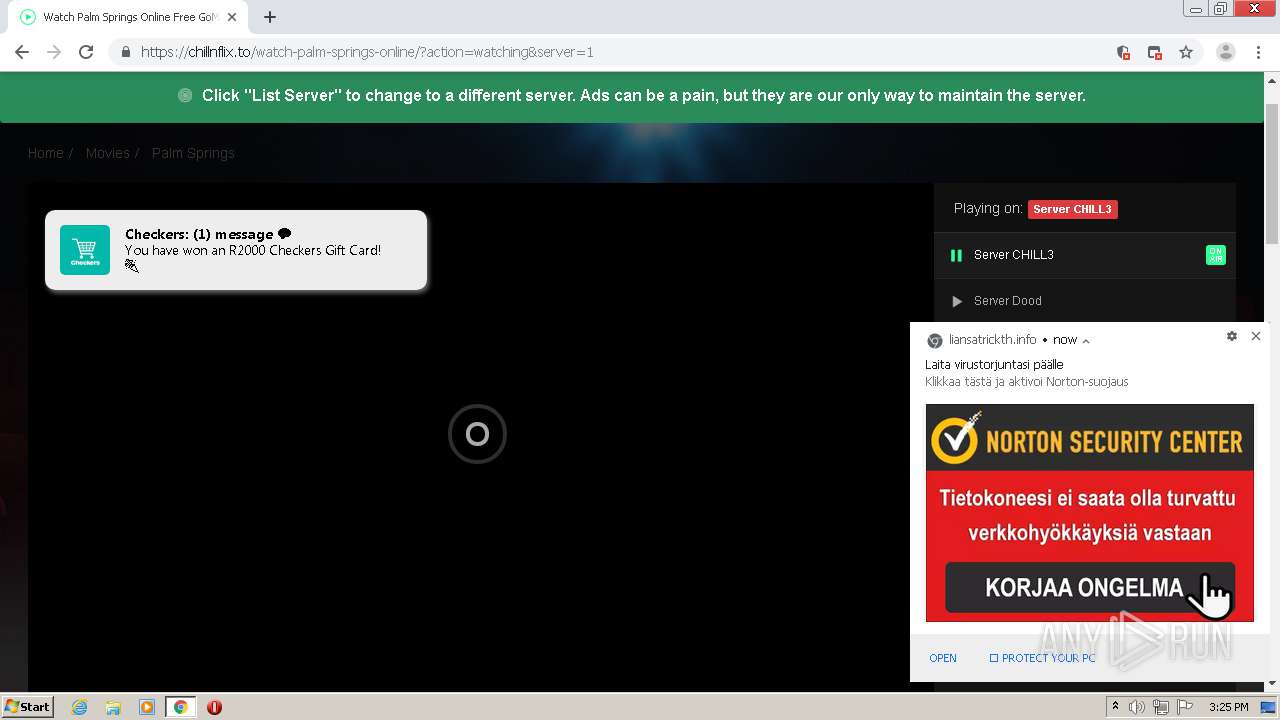Click the blocked cookies icon in address bar
1280x720 pixels.
[1123, 52]
